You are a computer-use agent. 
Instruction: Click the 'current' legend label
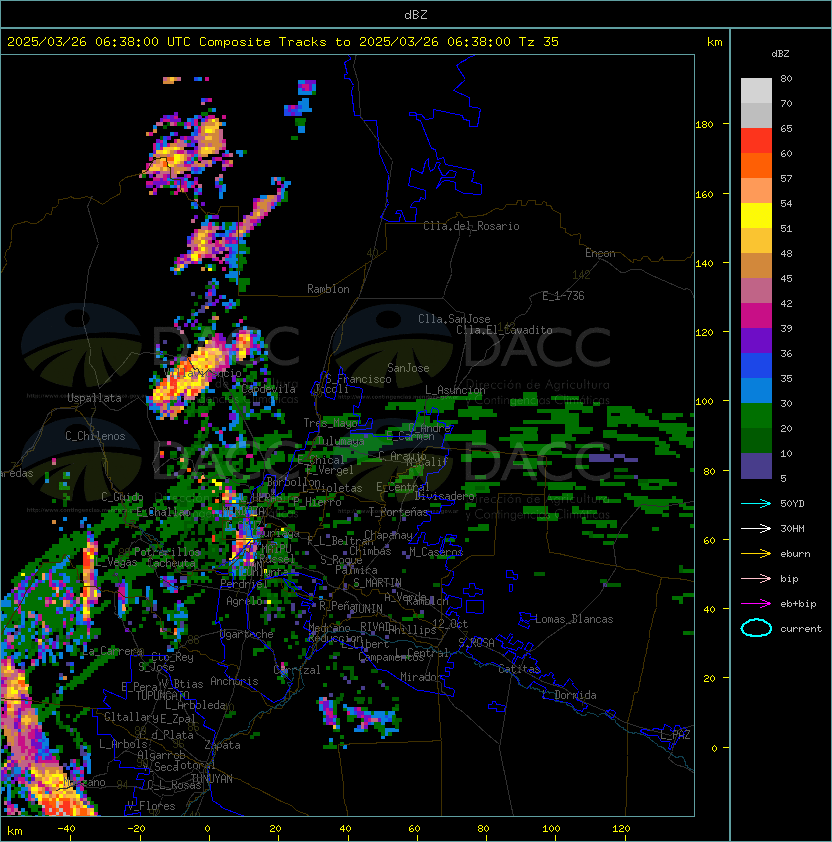coord(801,629)
